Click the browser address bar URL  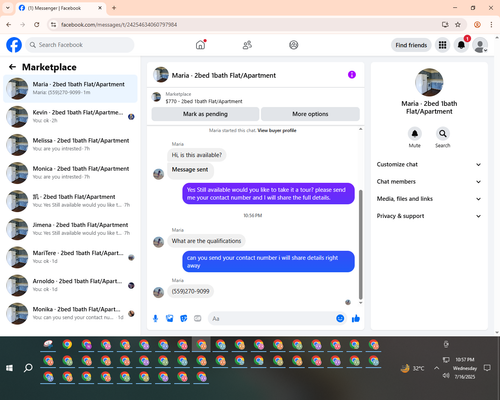point(119,25)
